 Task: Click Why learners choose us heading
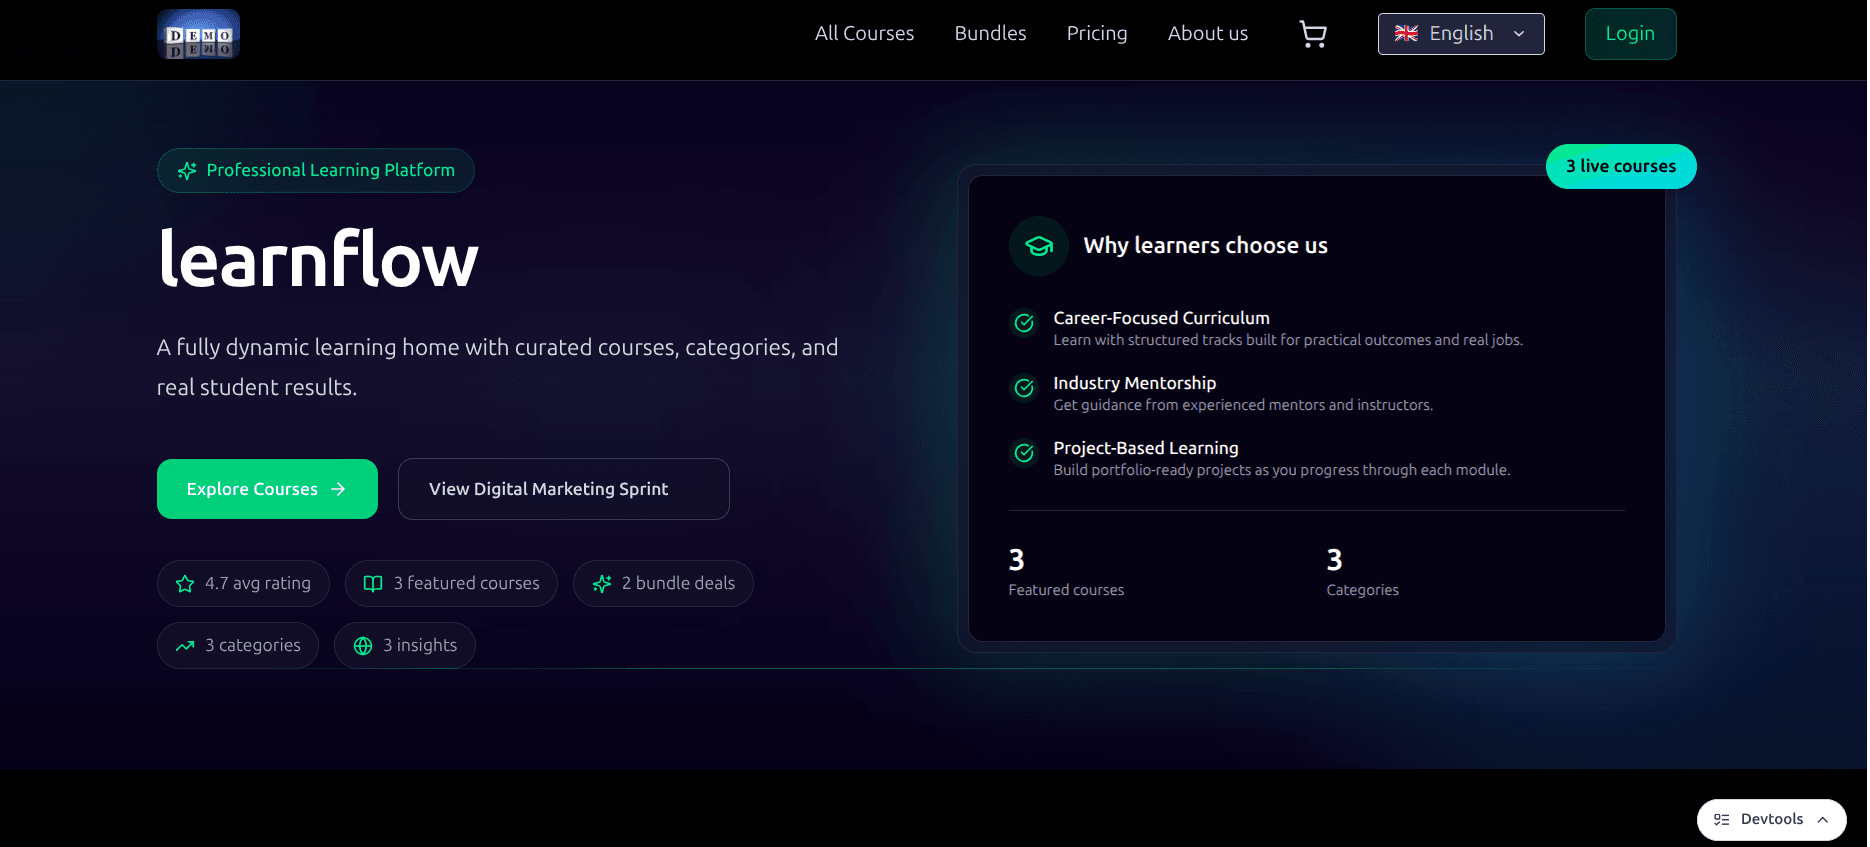(x=1205, y=246)
